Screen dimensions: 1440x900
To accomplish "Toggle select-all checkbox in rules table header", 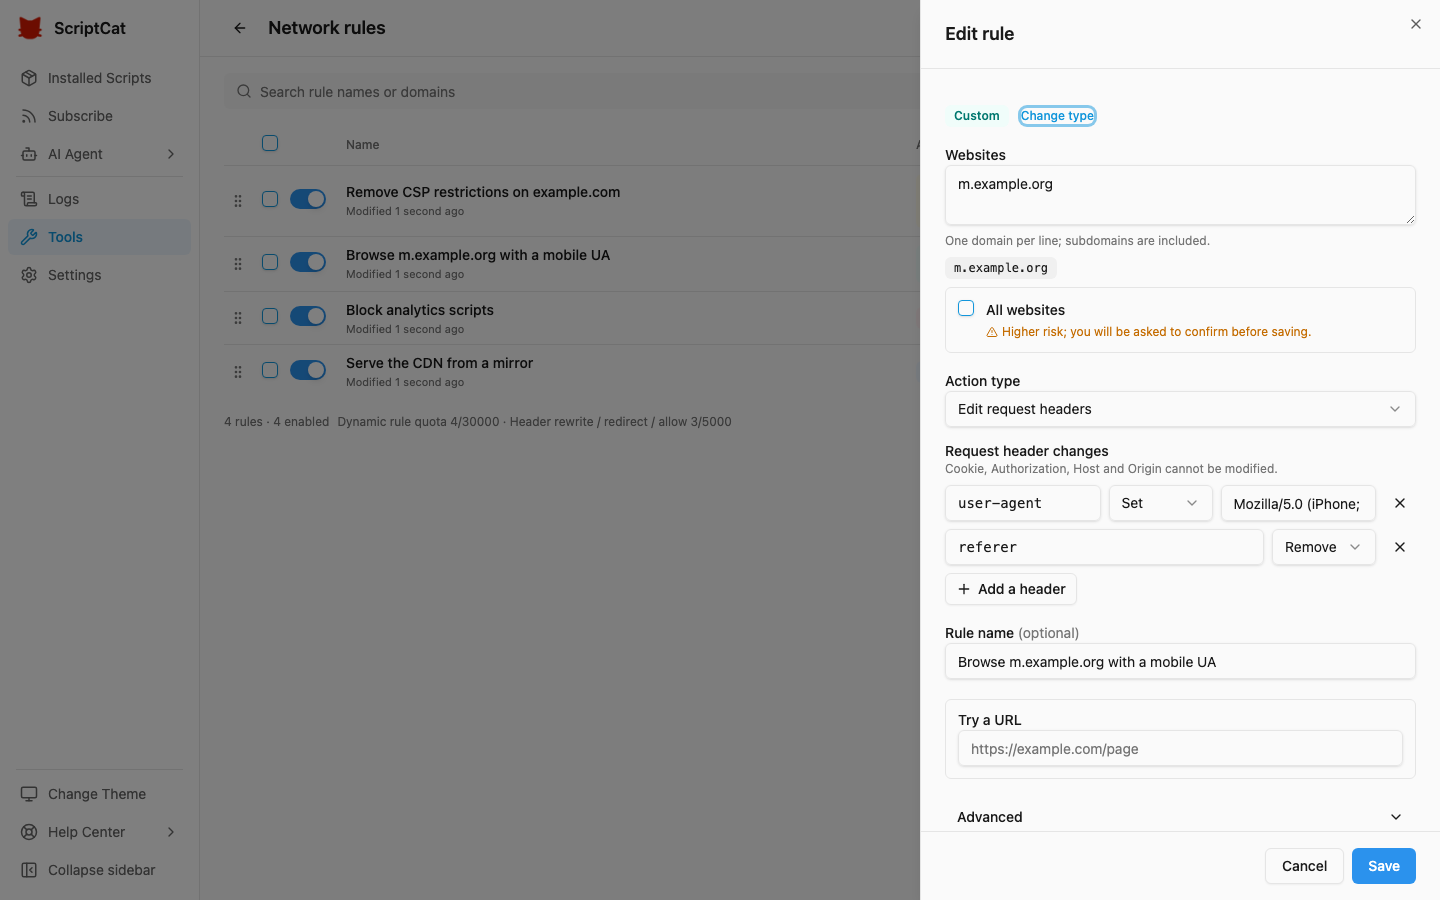I will pyautogui.click(x=270, y=143).
